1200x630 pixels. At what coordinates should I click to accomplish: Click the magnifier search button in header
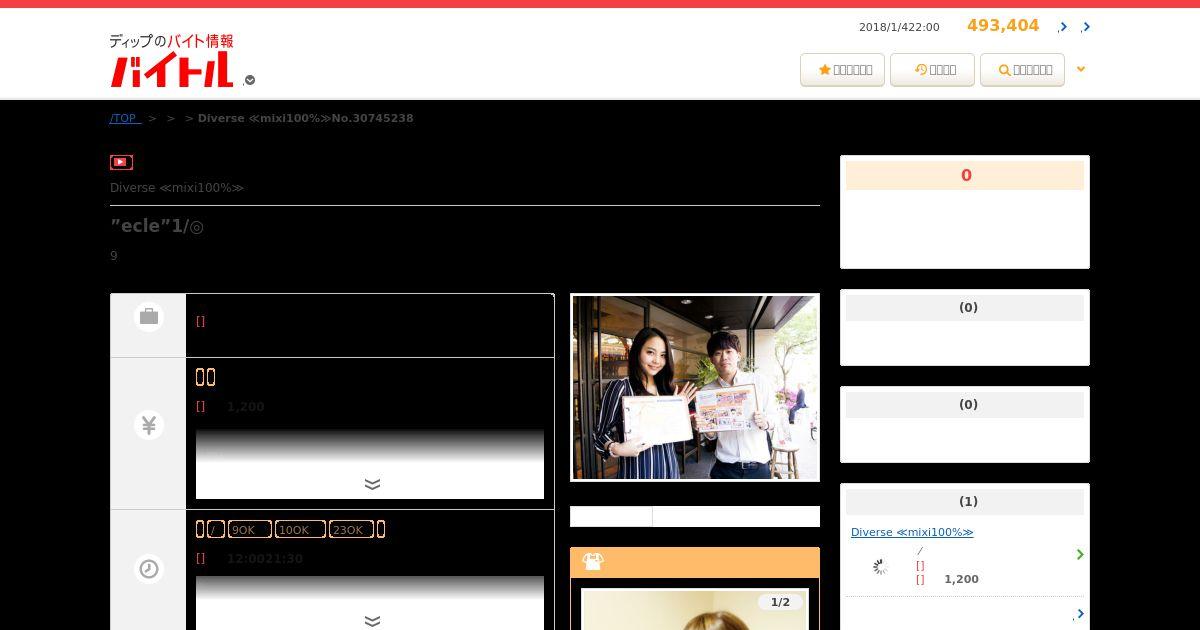1022,70
